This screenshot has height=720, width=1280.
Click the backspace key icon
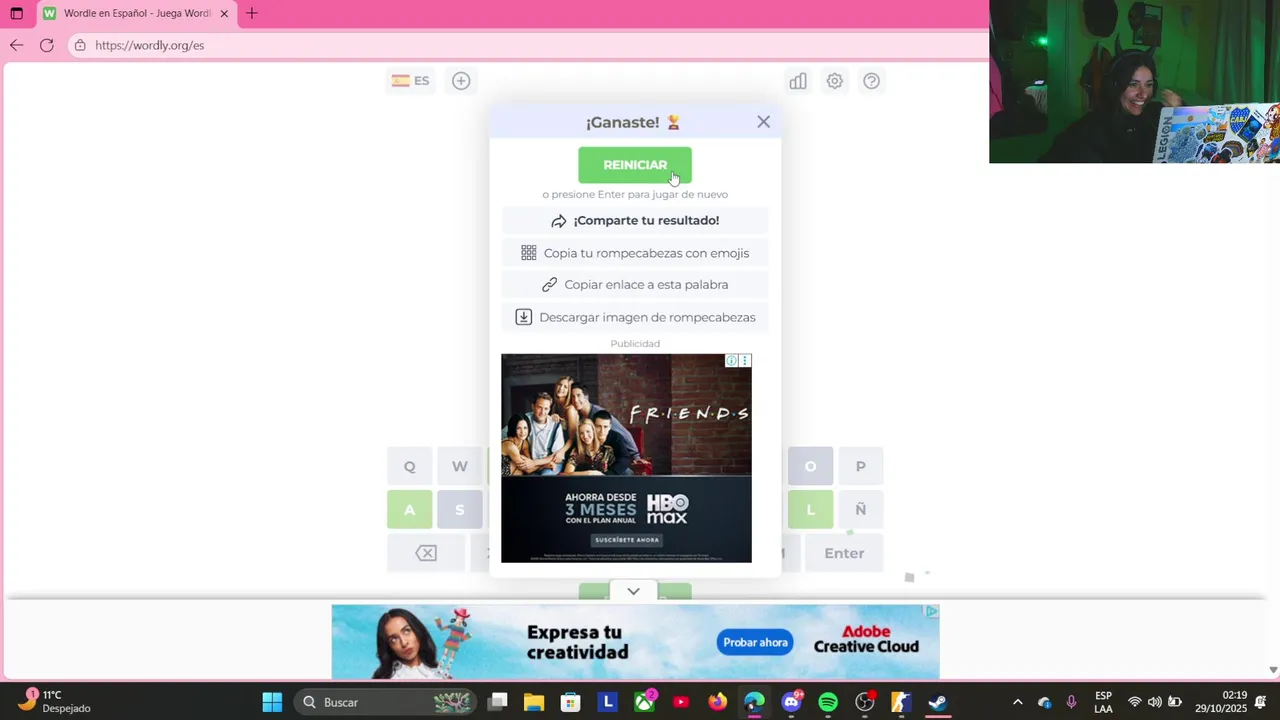coord(426,553)
